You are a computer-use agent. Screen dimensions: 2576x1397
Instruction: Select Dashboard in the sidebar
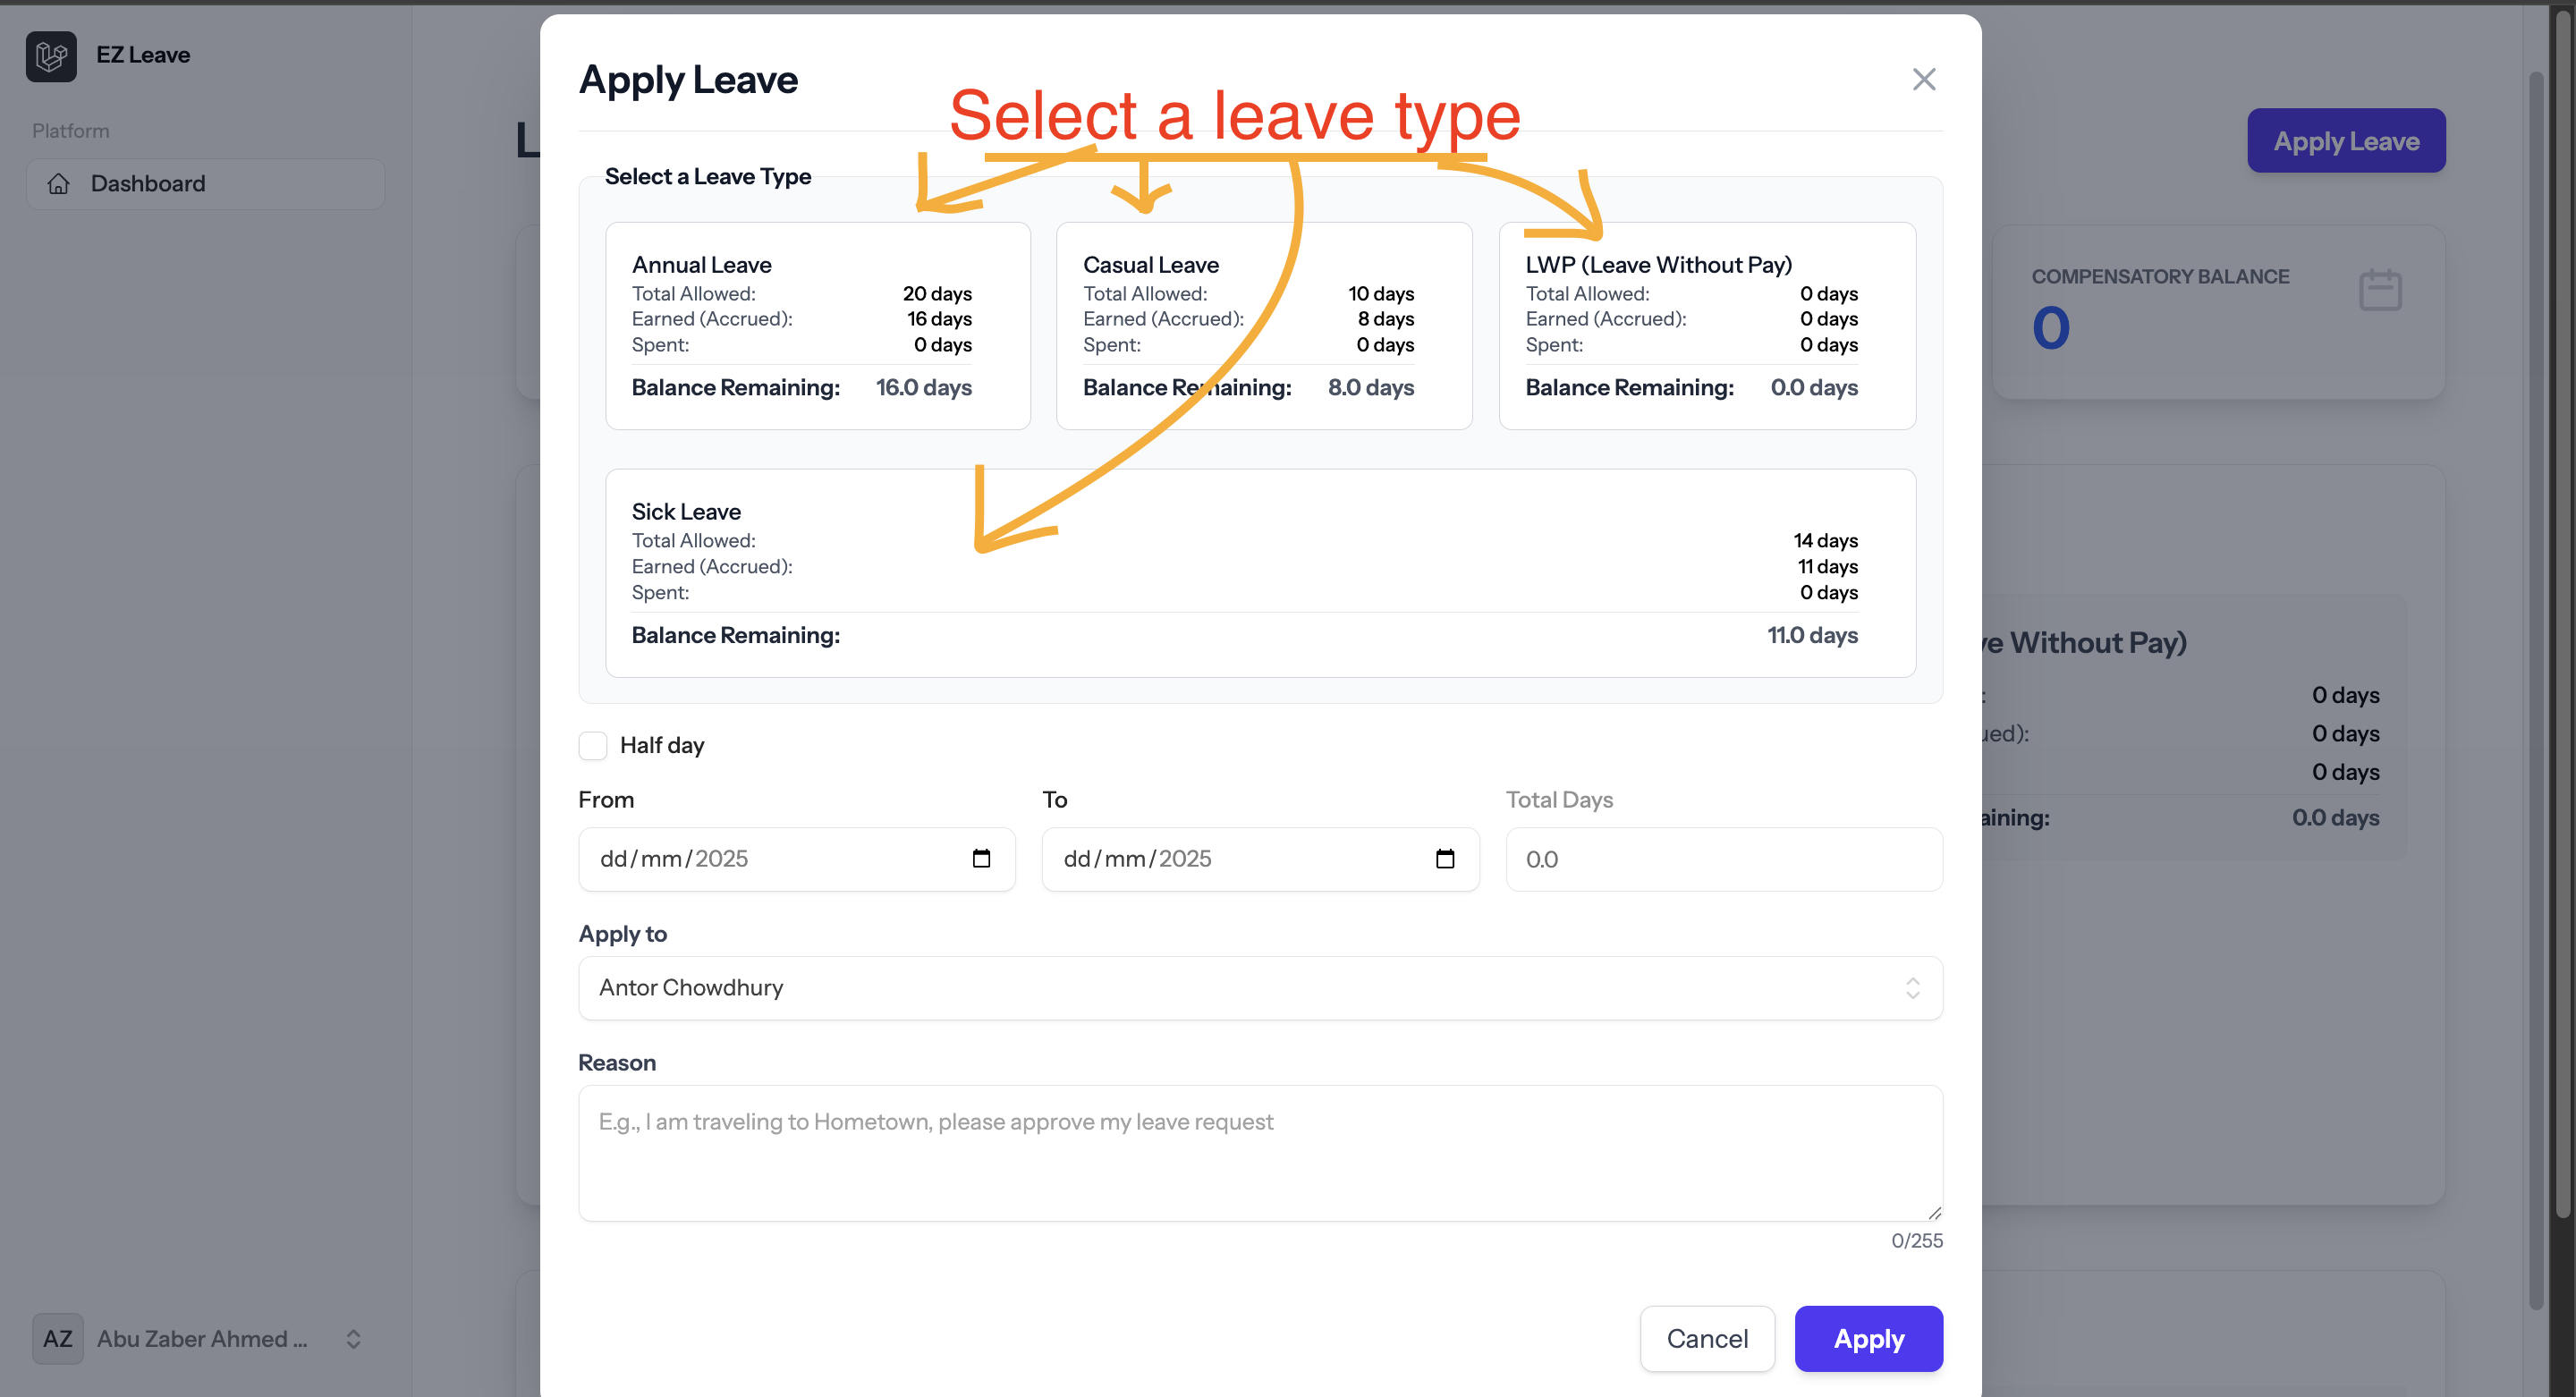(x=148, y=183)
